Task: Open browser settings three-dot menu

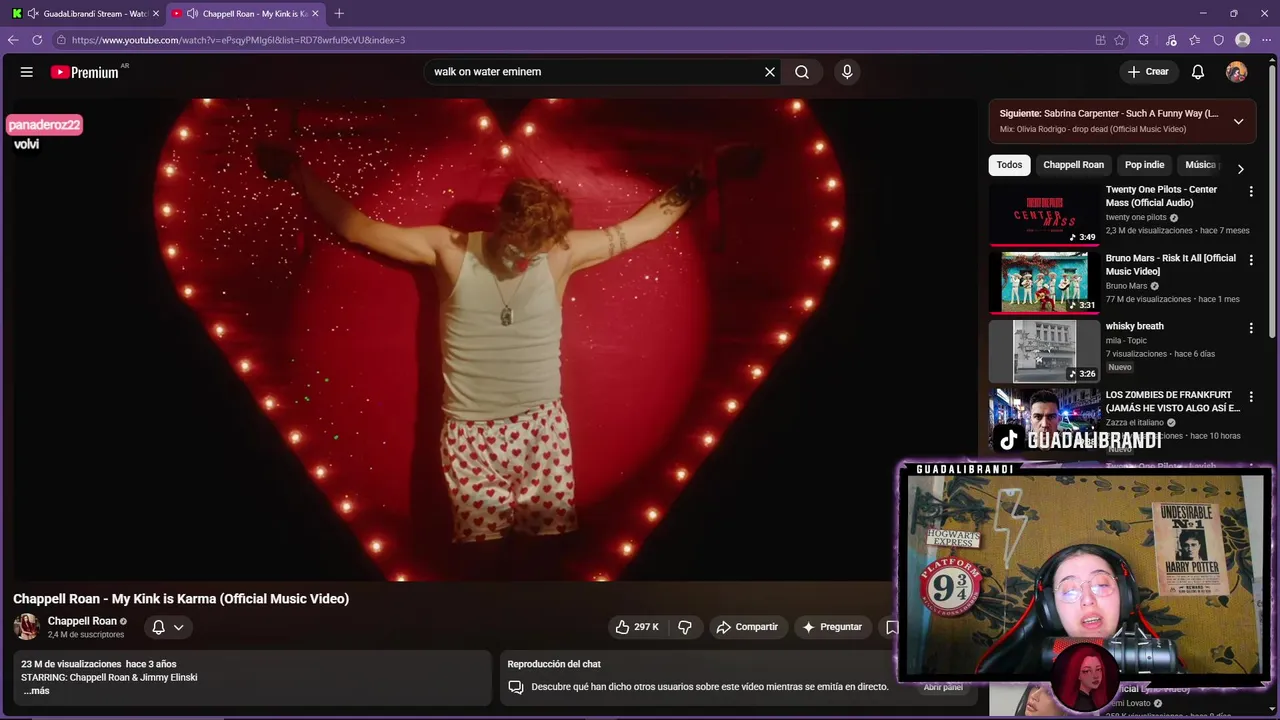Action: point(1266,40)
